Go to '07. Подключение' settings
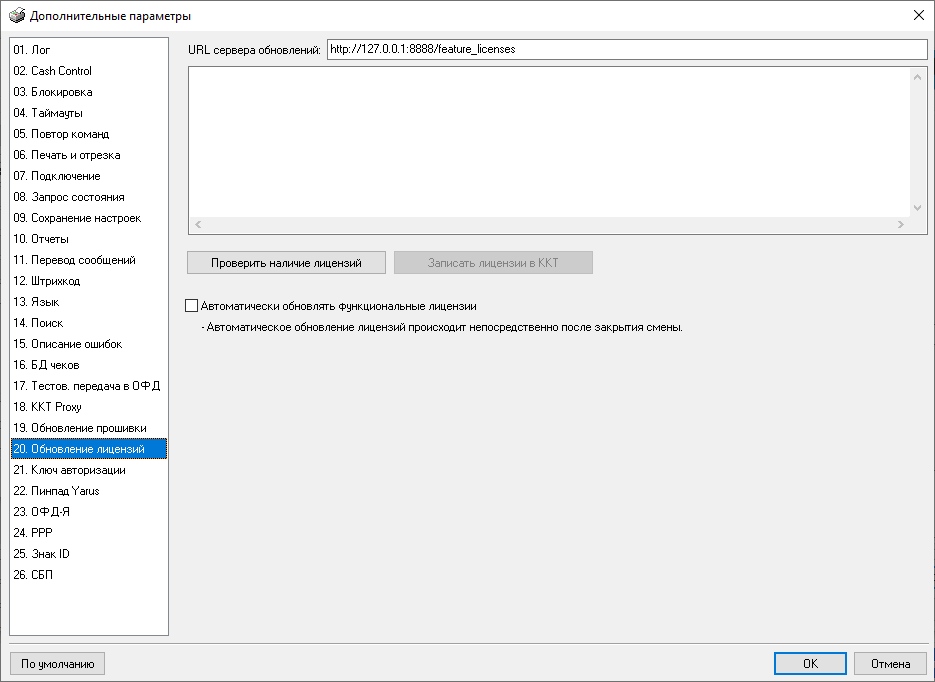 (x=56, y=176)
